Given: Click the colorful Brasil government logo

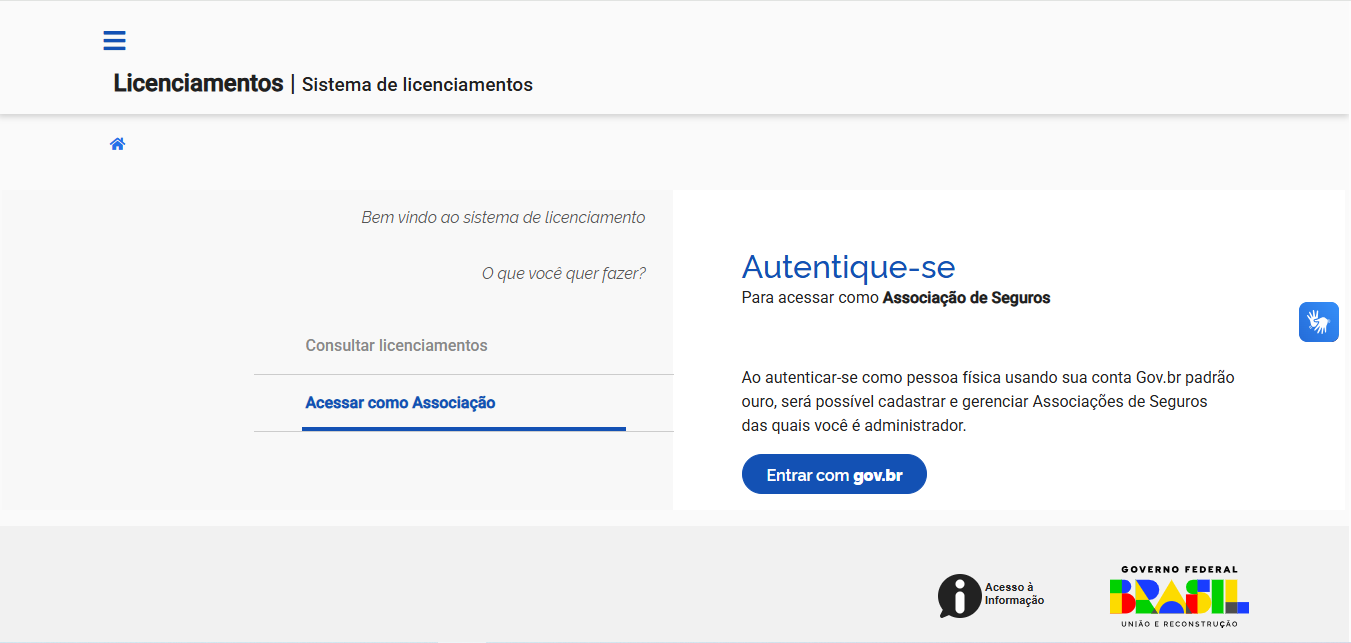Looking at the screenshot, I should click(1179, 597).
